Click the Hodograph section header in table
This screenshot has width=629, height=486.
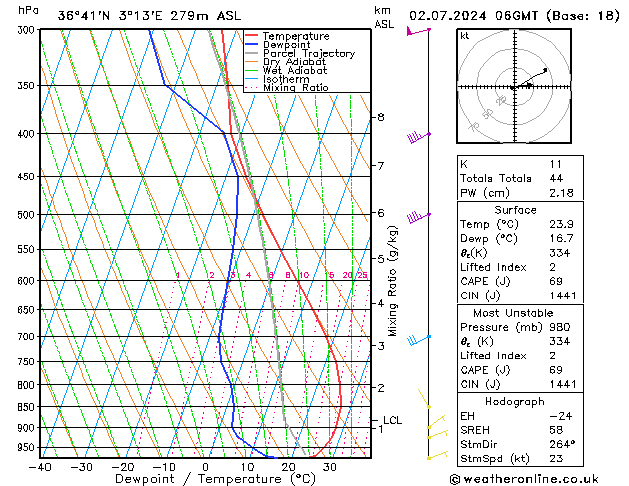point(513,401)
